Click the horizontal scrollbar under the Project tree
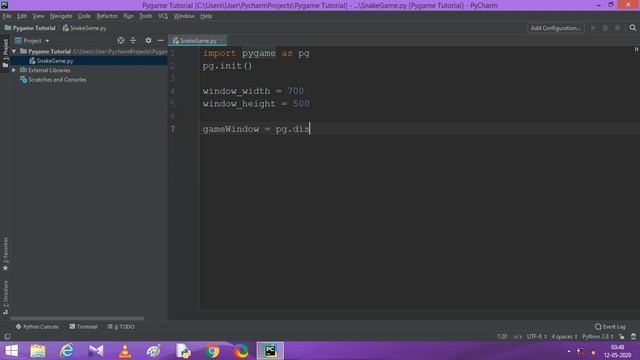 (78, 318)
